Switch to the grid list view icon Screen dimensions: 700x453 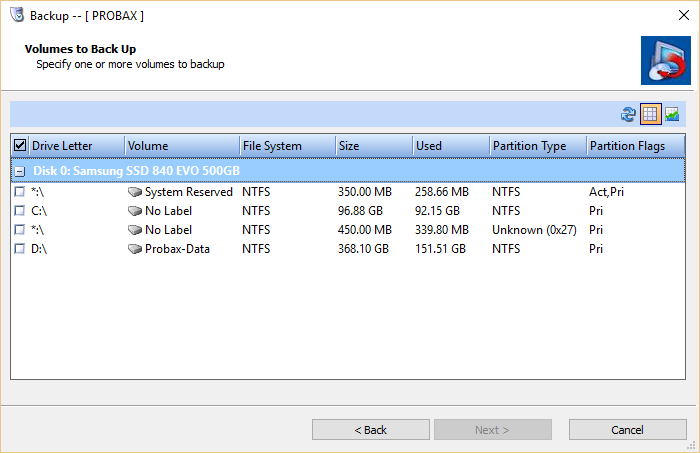click(x=650, y=114)
